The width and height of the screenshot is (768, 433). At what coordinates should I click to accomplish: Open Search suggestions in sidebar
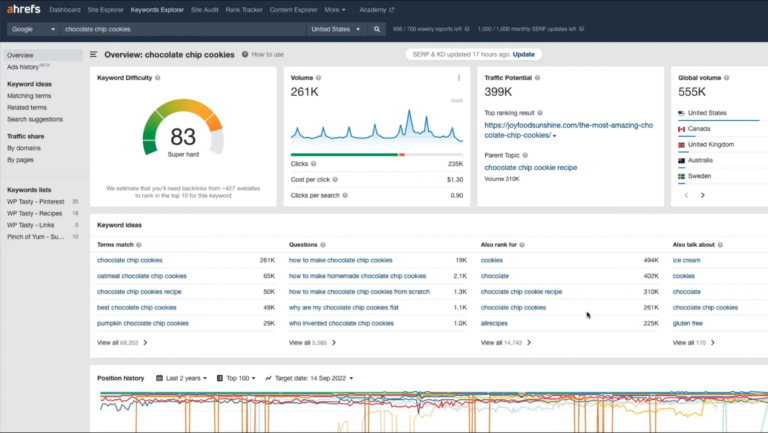click(35, 120)
